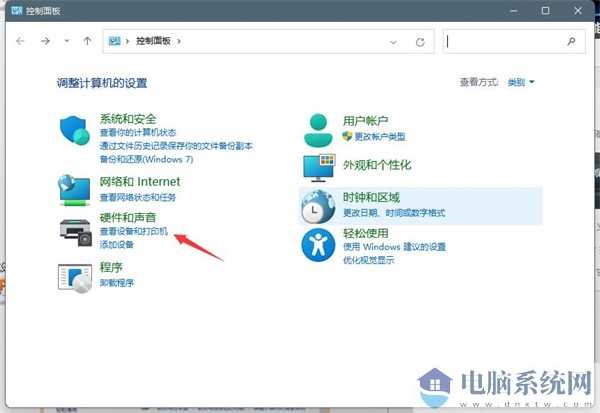Open Appearance and Personalization monitor icon
This screenshot has width=600, height=413.
point(319,168)
